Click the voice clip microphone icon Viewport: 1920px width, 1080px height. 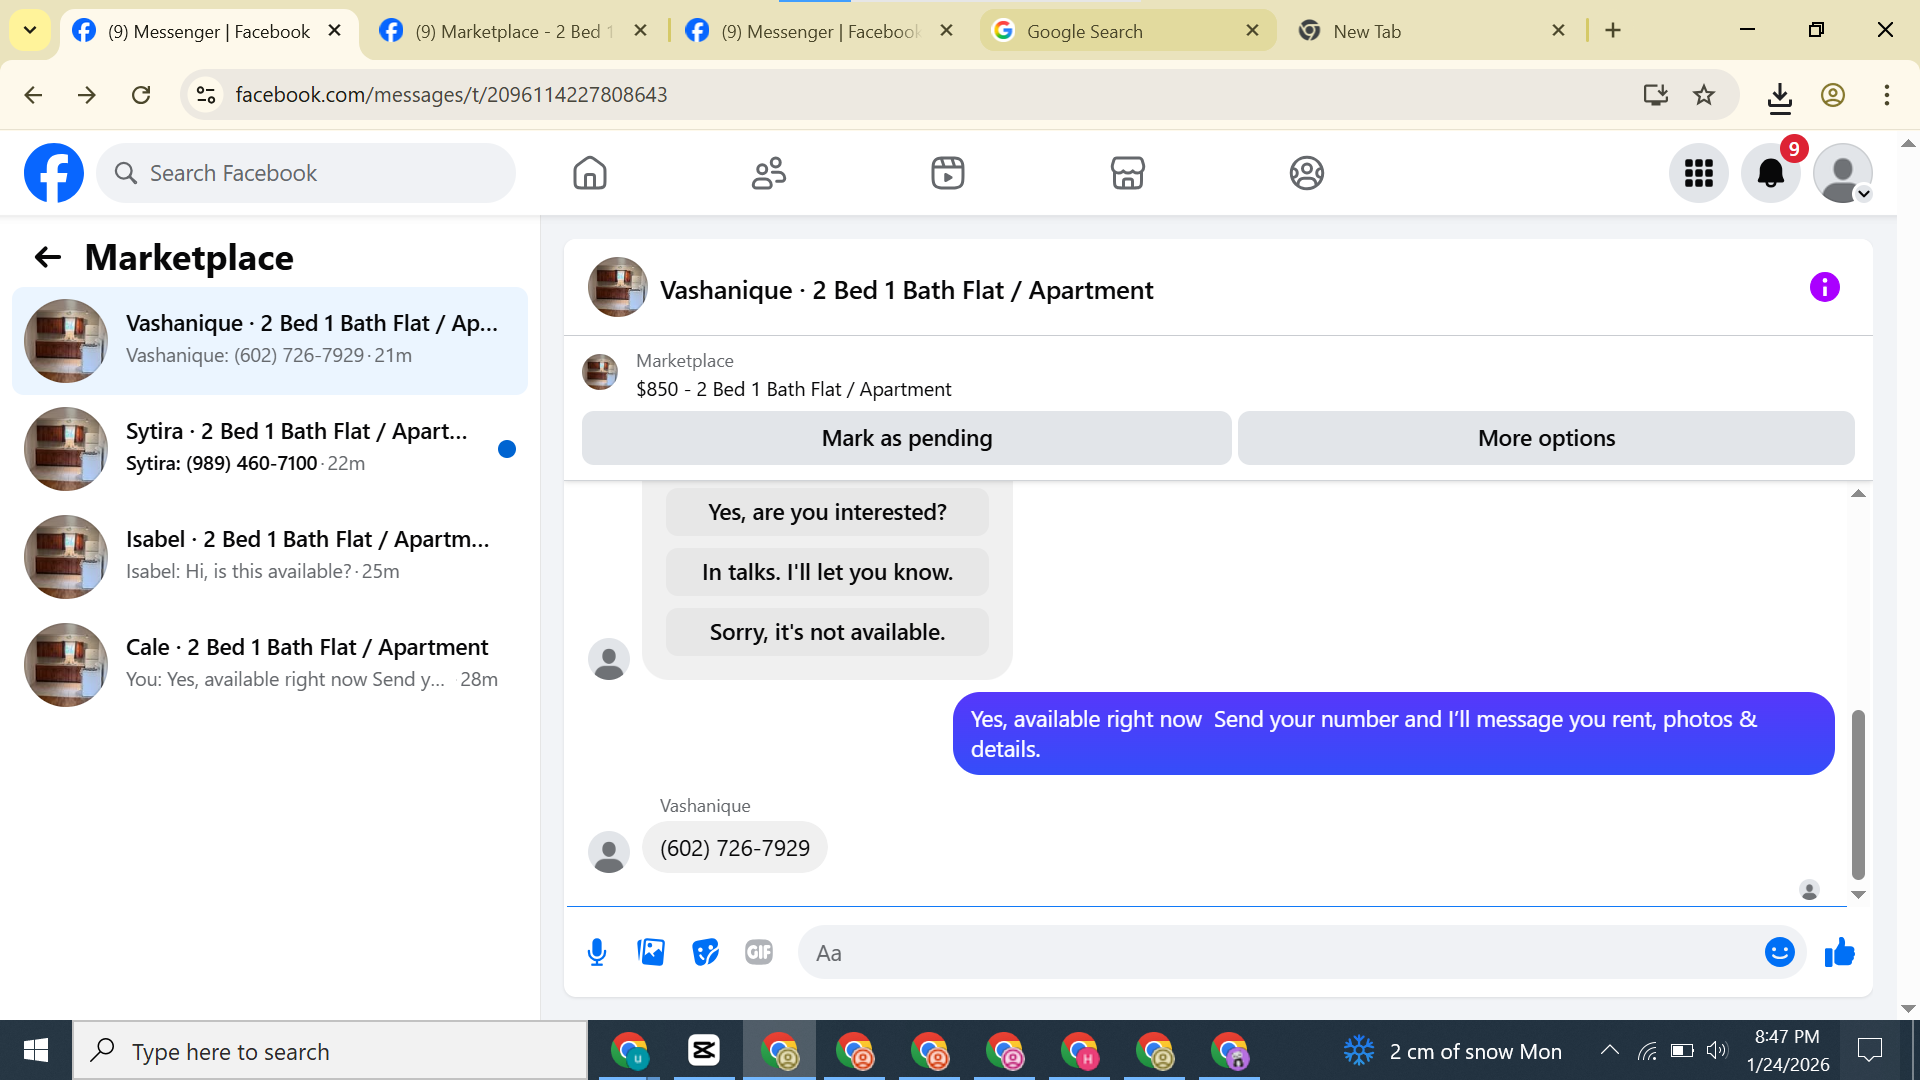[597, 952]
